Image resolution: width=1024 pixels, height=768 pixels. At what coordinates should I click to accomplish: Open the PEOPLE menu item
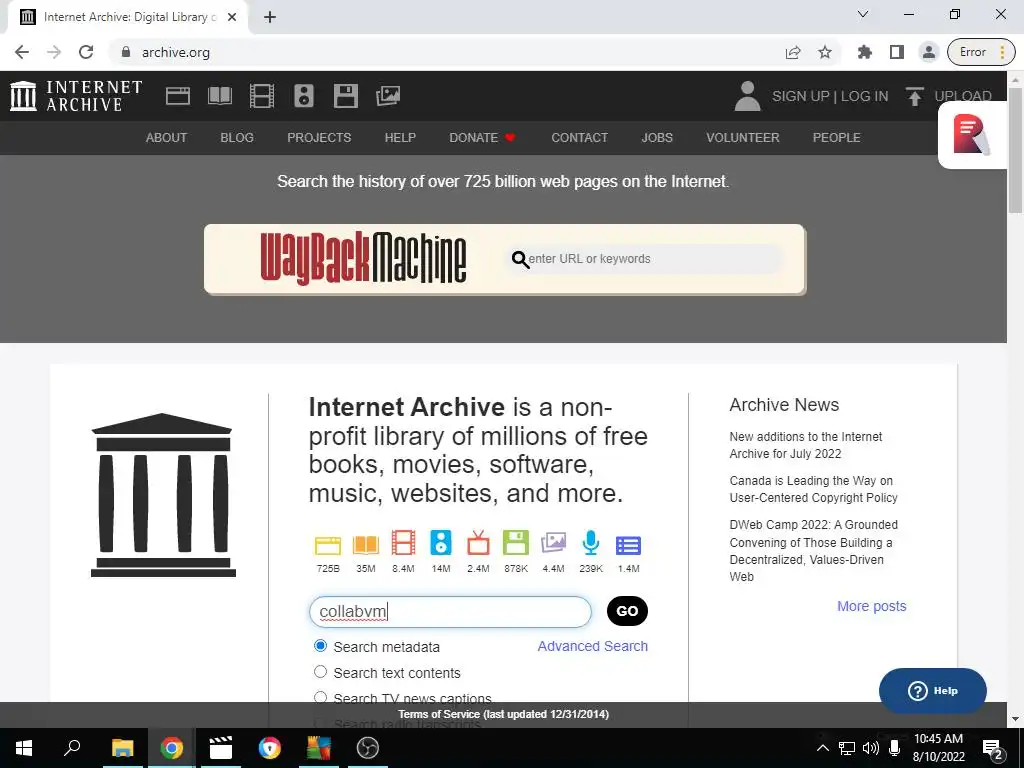click(836, 138)
